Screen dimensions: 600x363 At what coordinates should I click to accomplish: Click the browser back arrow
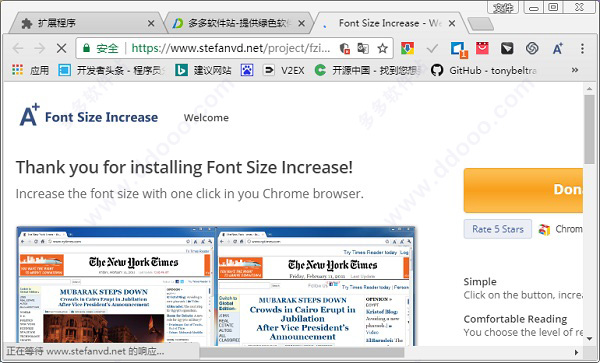(x=18, y=48)
